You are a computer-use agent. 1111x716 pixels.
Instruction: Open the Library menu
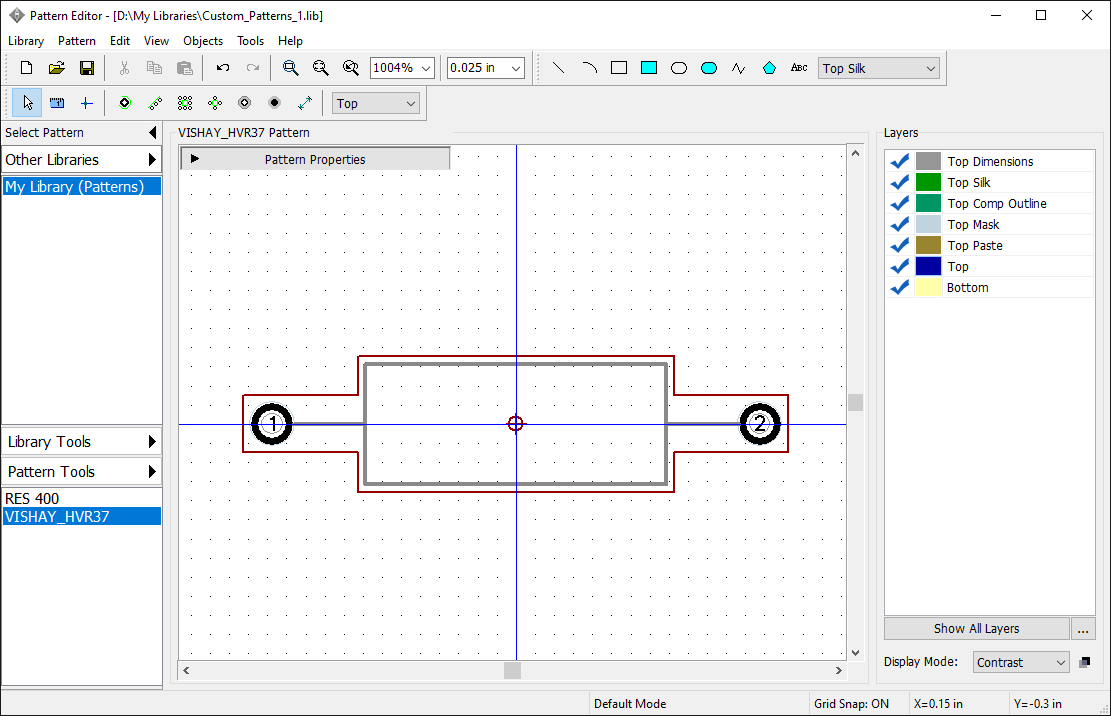(26, 41)
